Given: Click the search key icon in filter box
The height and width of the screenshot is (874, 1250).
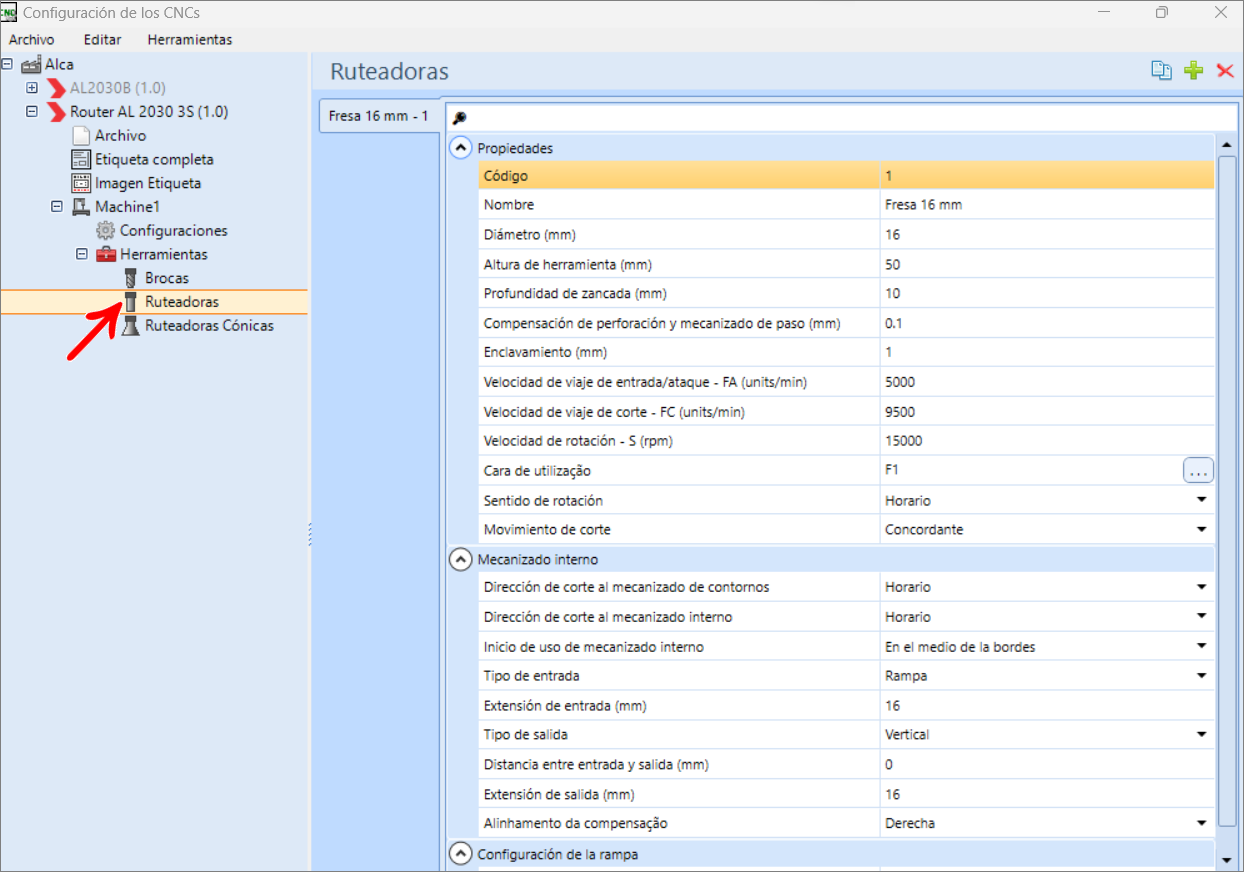Looking at the screenshot, I should 460,117.
